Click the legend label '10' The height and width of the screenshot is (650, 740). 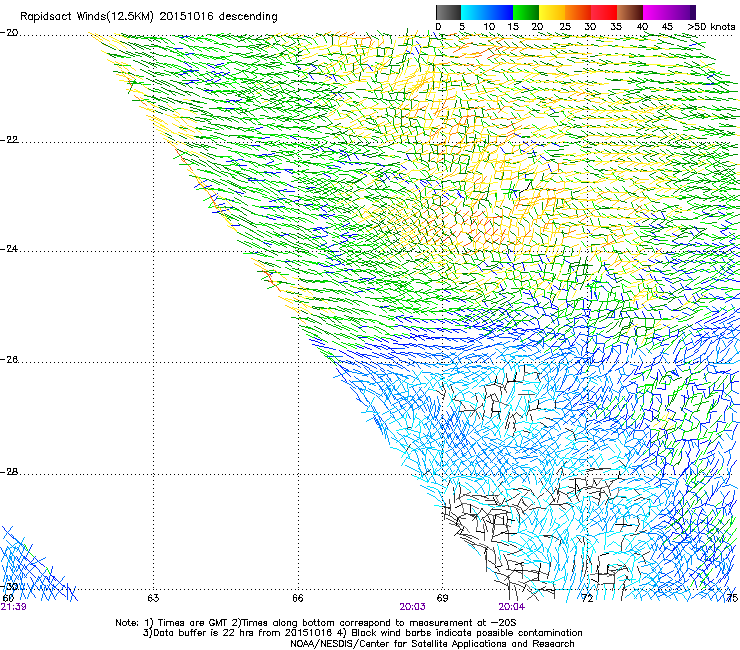pos(489,27)
